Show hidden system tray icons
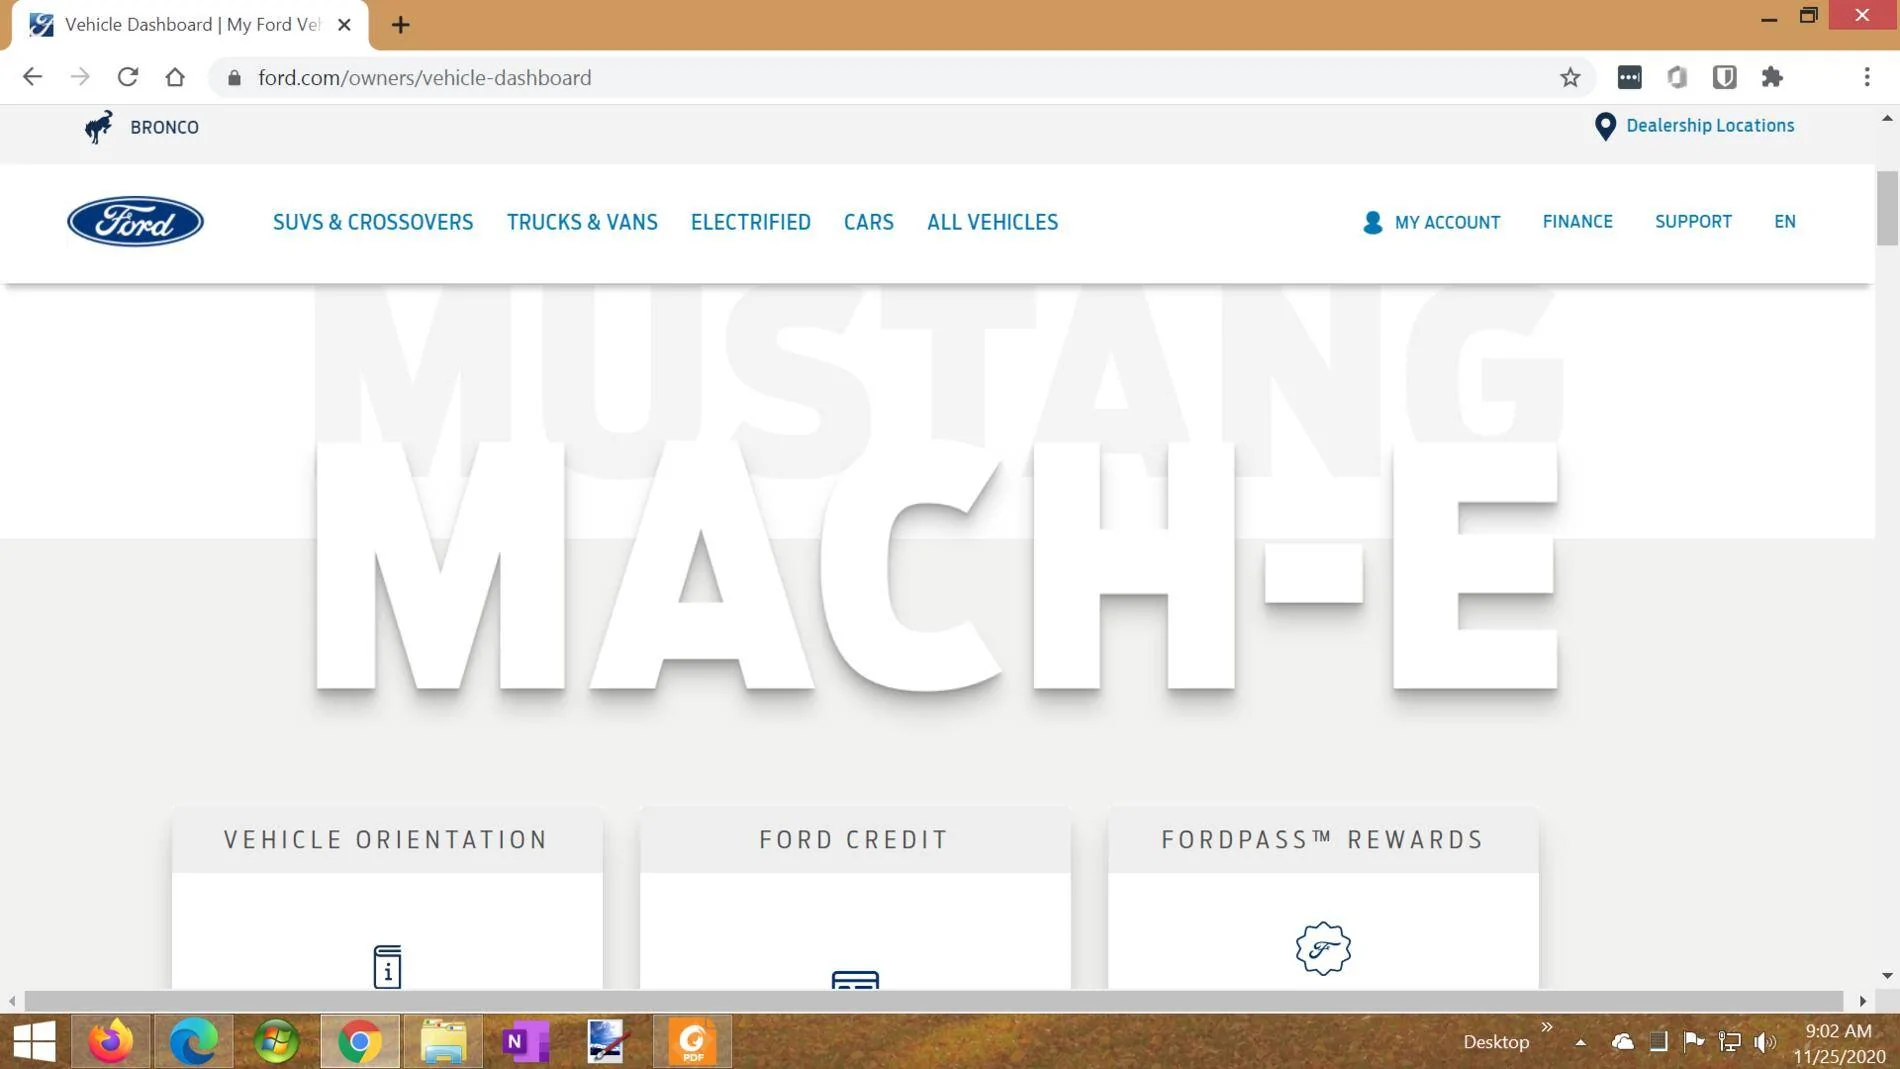The height and width of the screenshot is (1069, 1900). pos(1580,1042)
